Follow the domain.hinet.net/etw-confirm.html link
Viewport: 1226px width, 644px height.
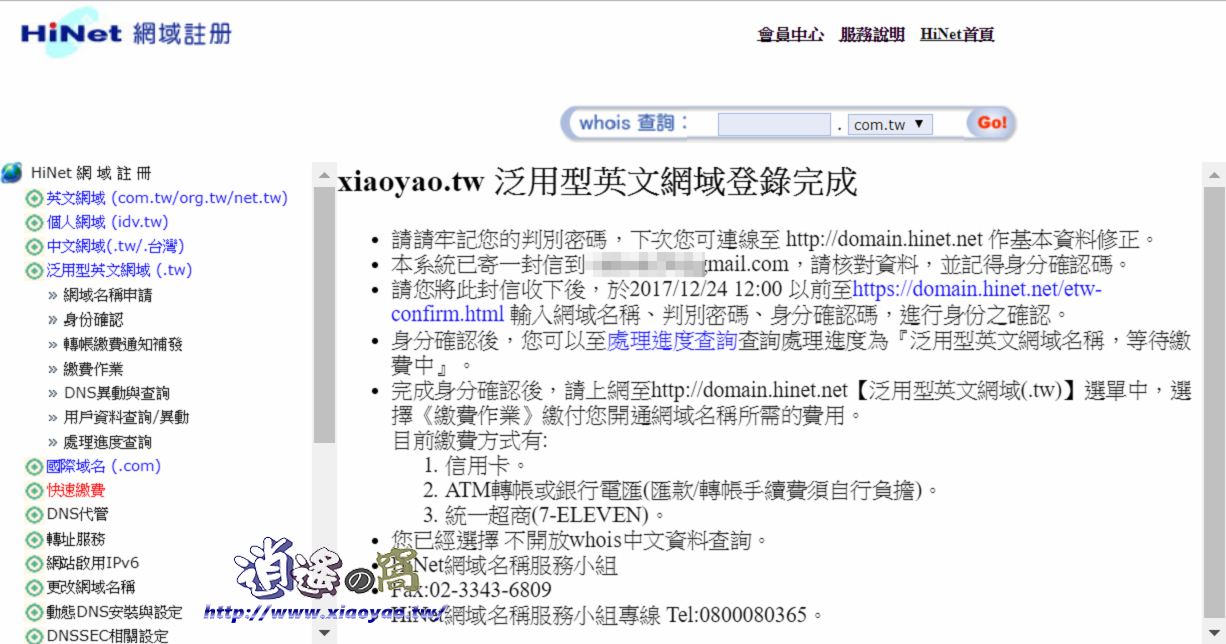click(747, 302)
